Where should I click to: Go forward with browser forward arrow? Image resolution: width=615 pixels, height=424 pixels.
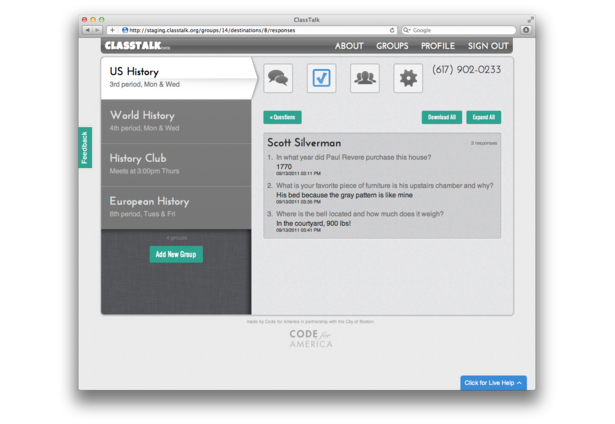(97, 30)
